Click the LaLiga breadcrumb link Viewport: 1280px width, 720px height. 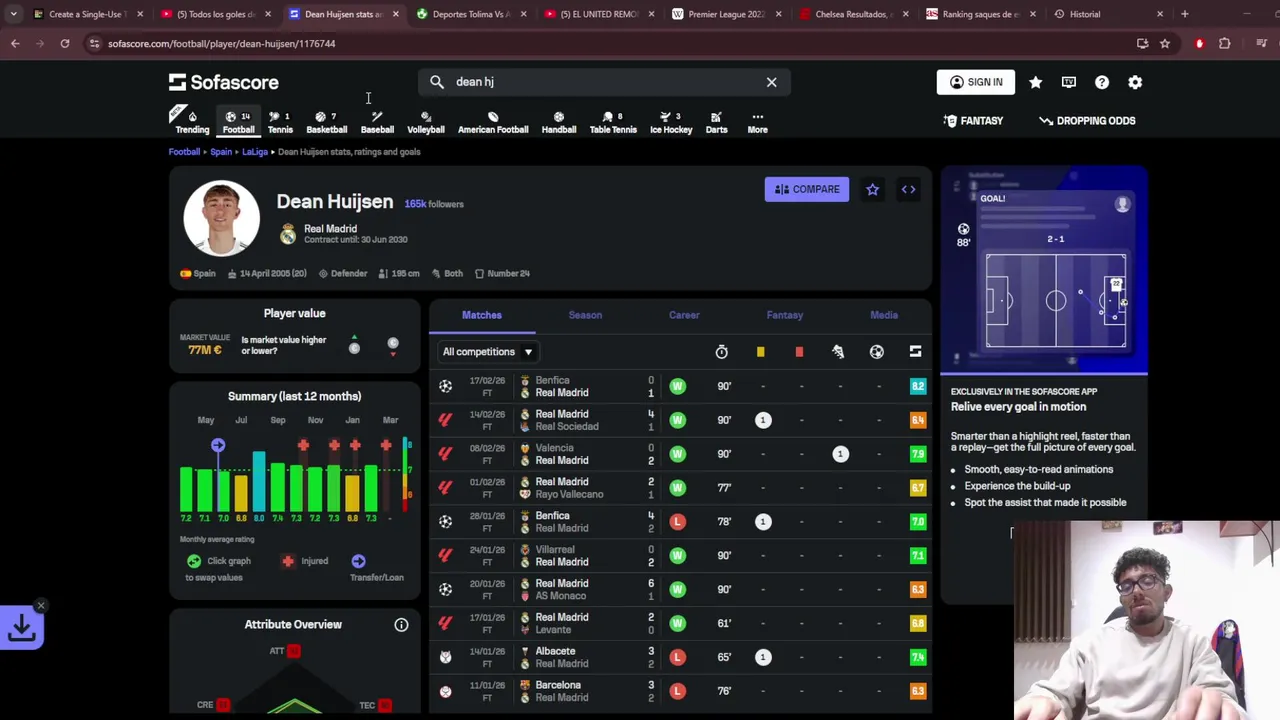[255, 152]
